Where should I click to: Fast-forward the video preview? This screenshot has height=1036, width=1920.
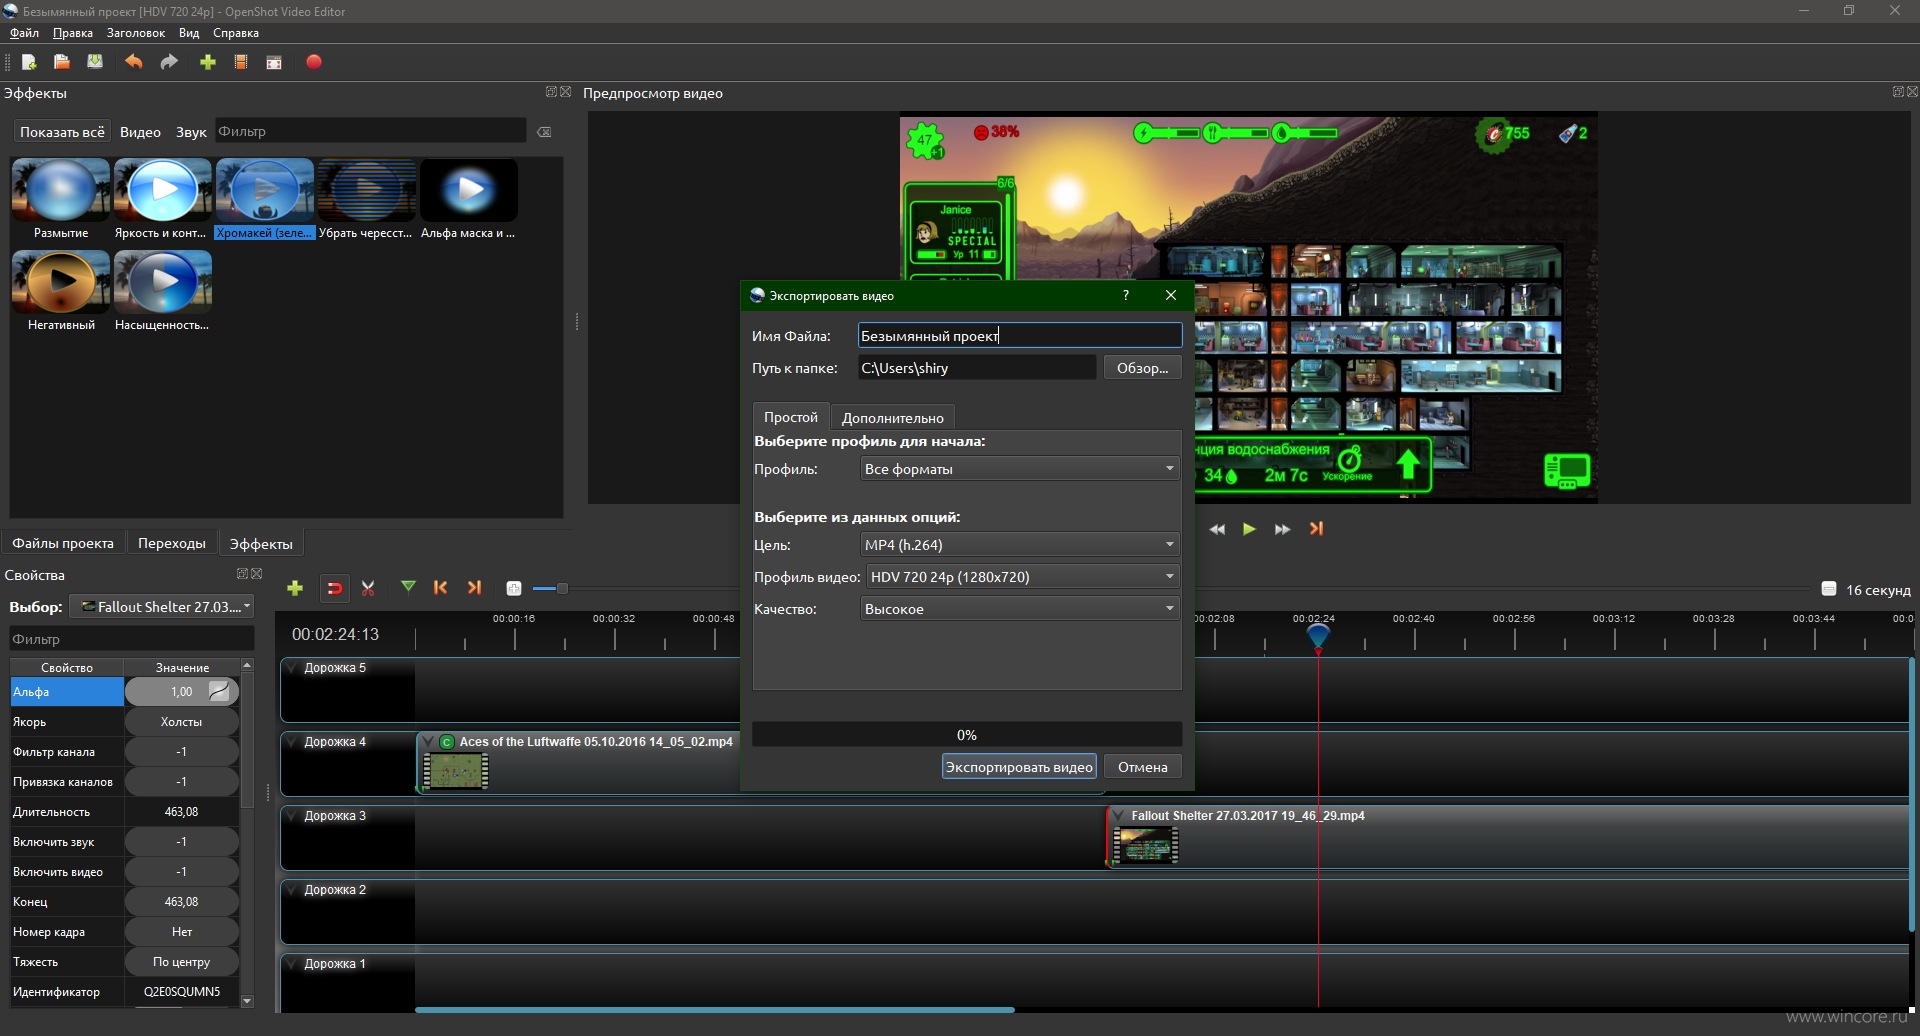(1282, 529)
